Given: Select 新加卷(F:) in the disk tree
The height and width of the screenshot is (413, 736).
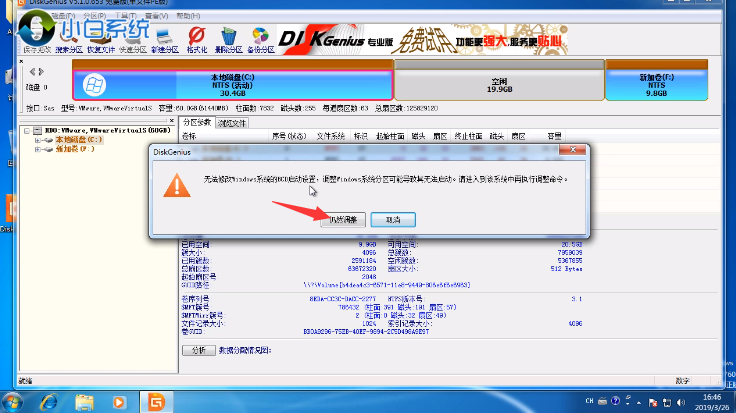Looking at the screenshot, I should tap(75, 149).
